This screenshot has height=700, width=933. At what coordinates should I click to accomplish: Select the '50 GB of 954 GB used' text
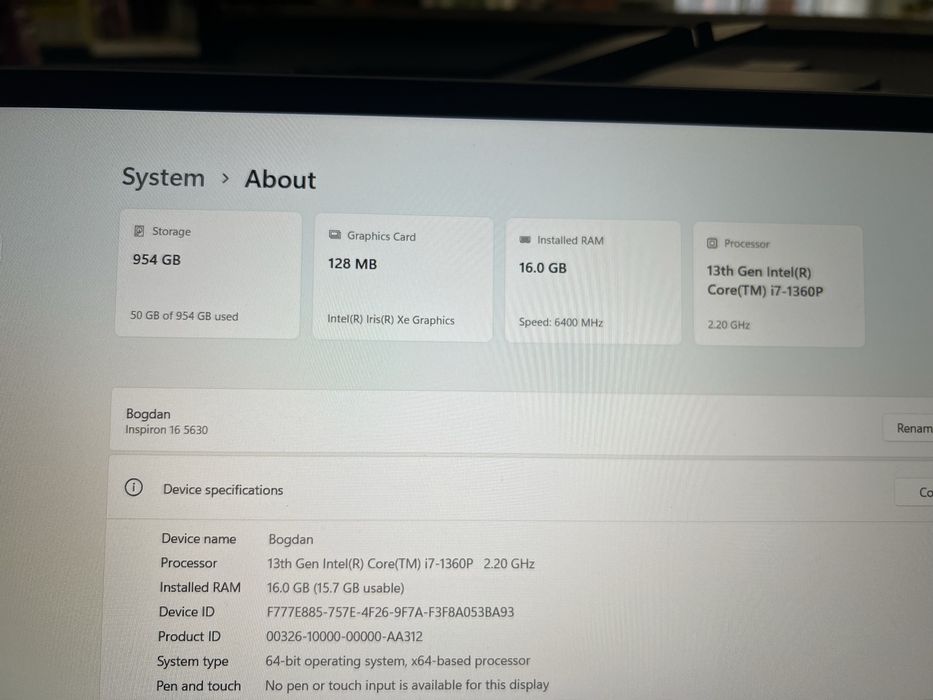coord(184,316)
